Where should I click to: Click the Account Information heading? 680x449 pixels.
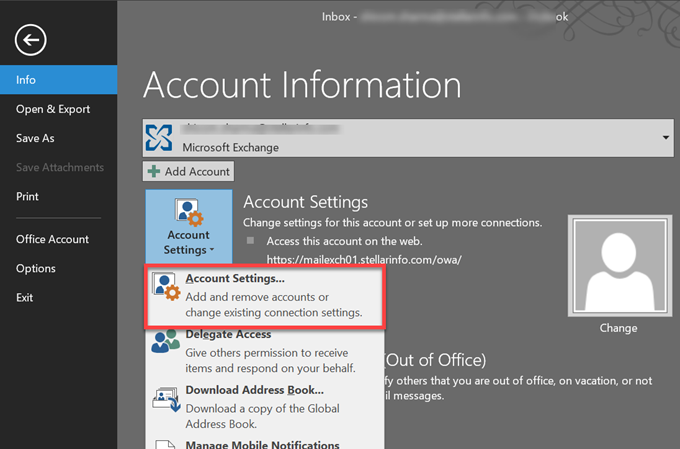(x=302, y=85)
